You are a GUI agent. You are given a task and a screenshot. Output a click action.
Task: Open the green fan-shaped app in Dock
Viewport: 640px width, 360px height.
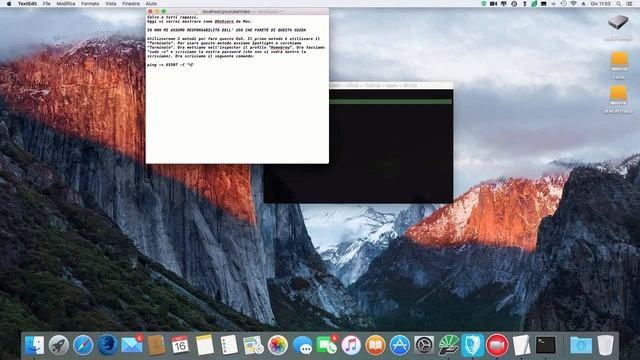(449, 345)
